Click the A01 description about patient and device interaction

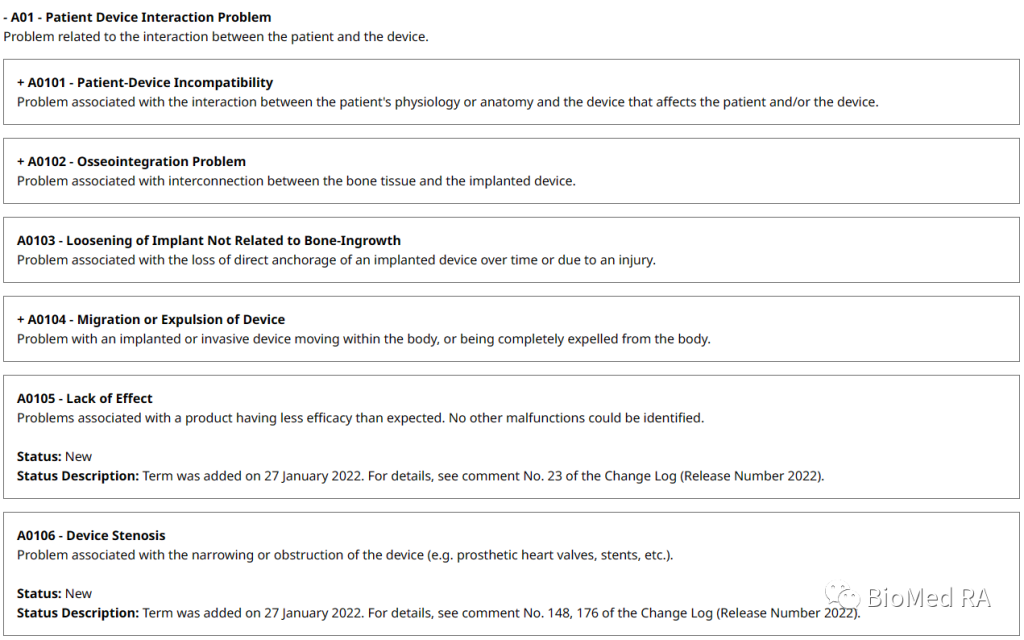click(x=215, y=37)
